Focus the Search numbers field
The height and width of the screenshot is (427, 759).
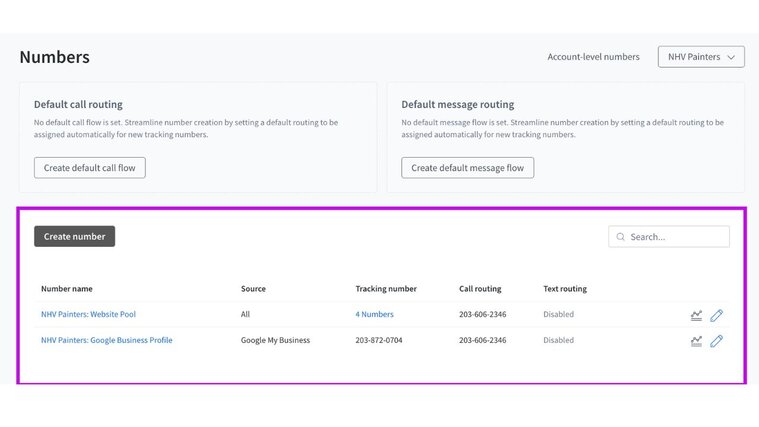[x=669, y=237]
